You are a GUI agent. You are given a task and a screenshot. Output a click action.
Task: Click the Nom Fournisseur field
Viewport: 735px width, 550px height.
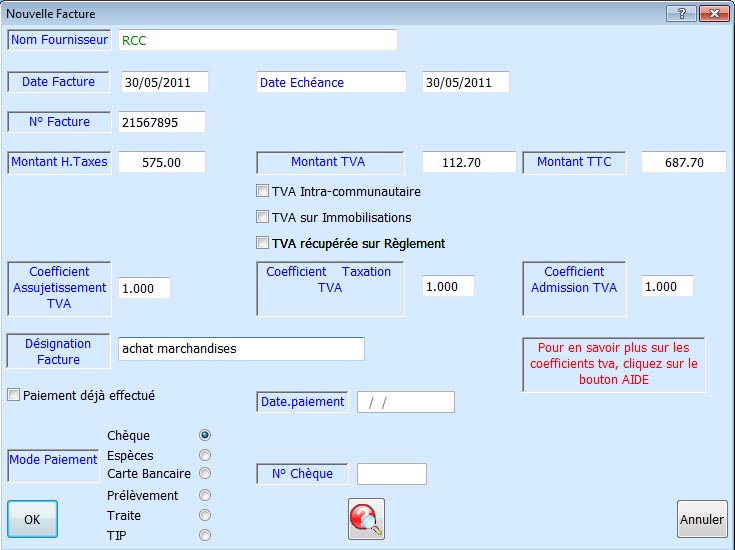256,40
